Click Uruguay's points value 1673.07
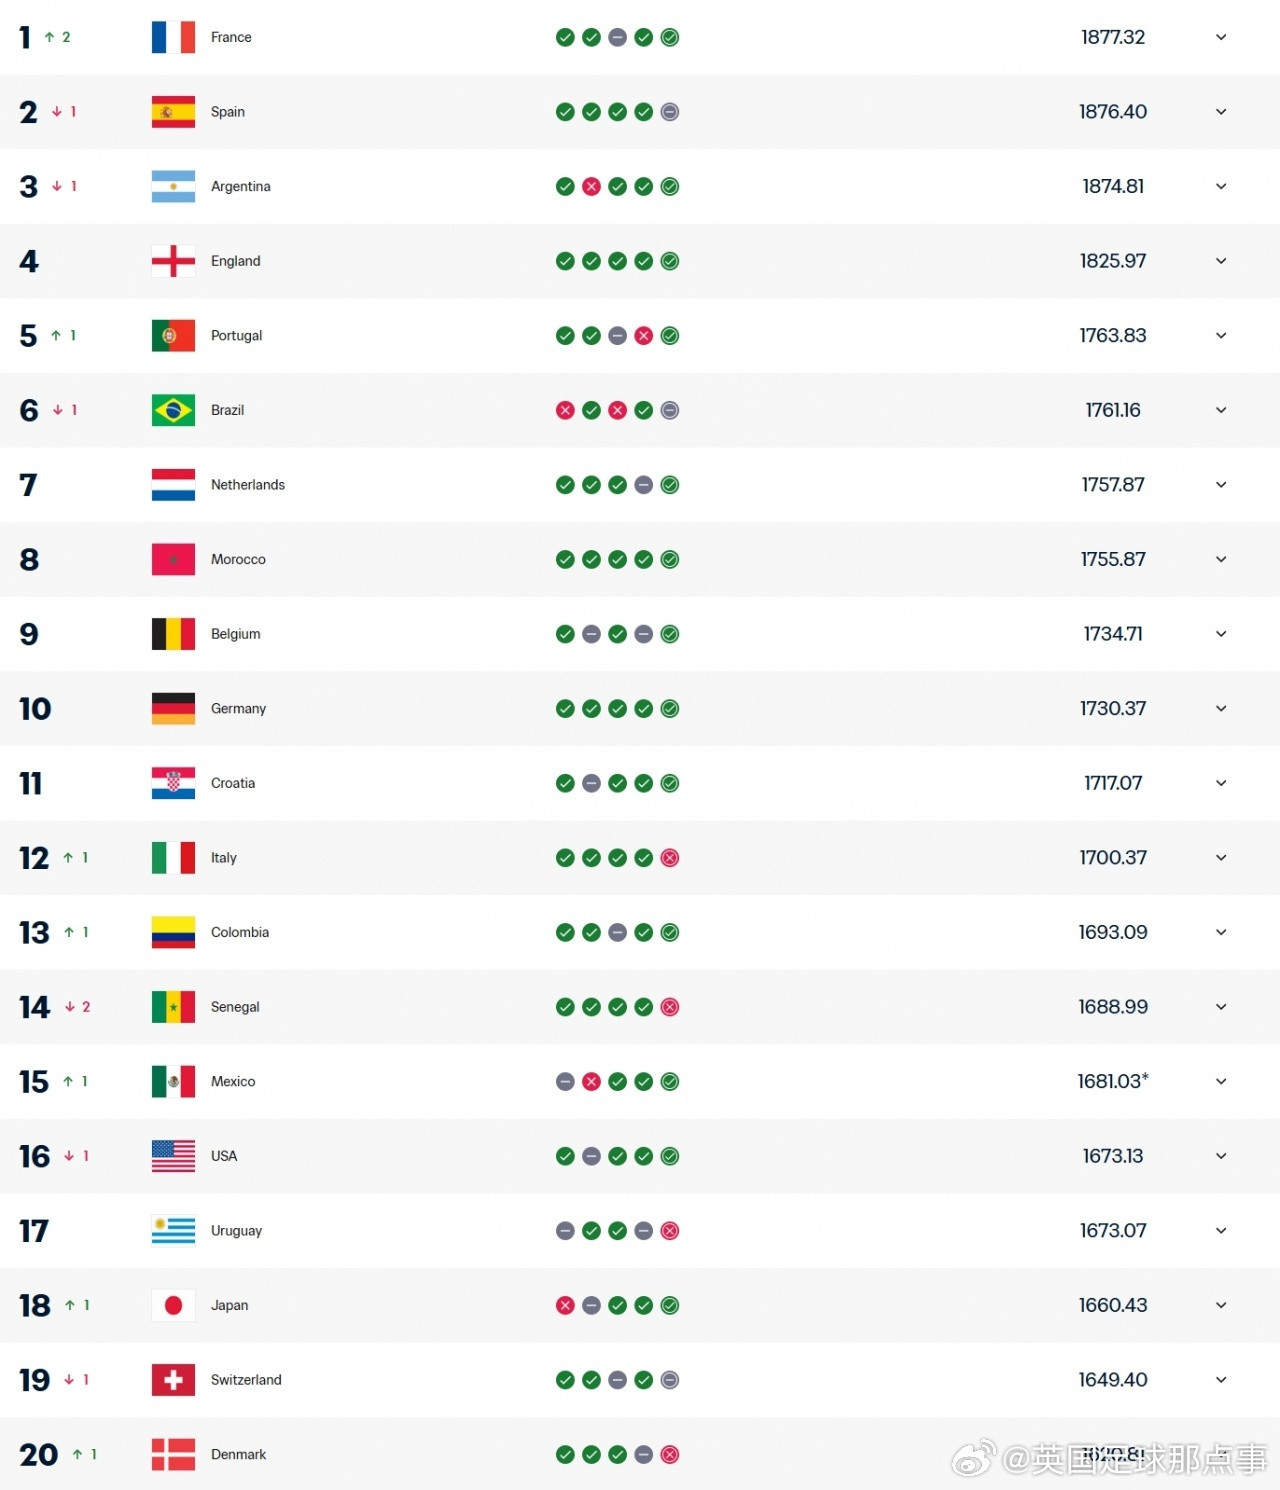This screenshot has width=1280, height=1490. pyautogui.click(x=1113, y=1231)
